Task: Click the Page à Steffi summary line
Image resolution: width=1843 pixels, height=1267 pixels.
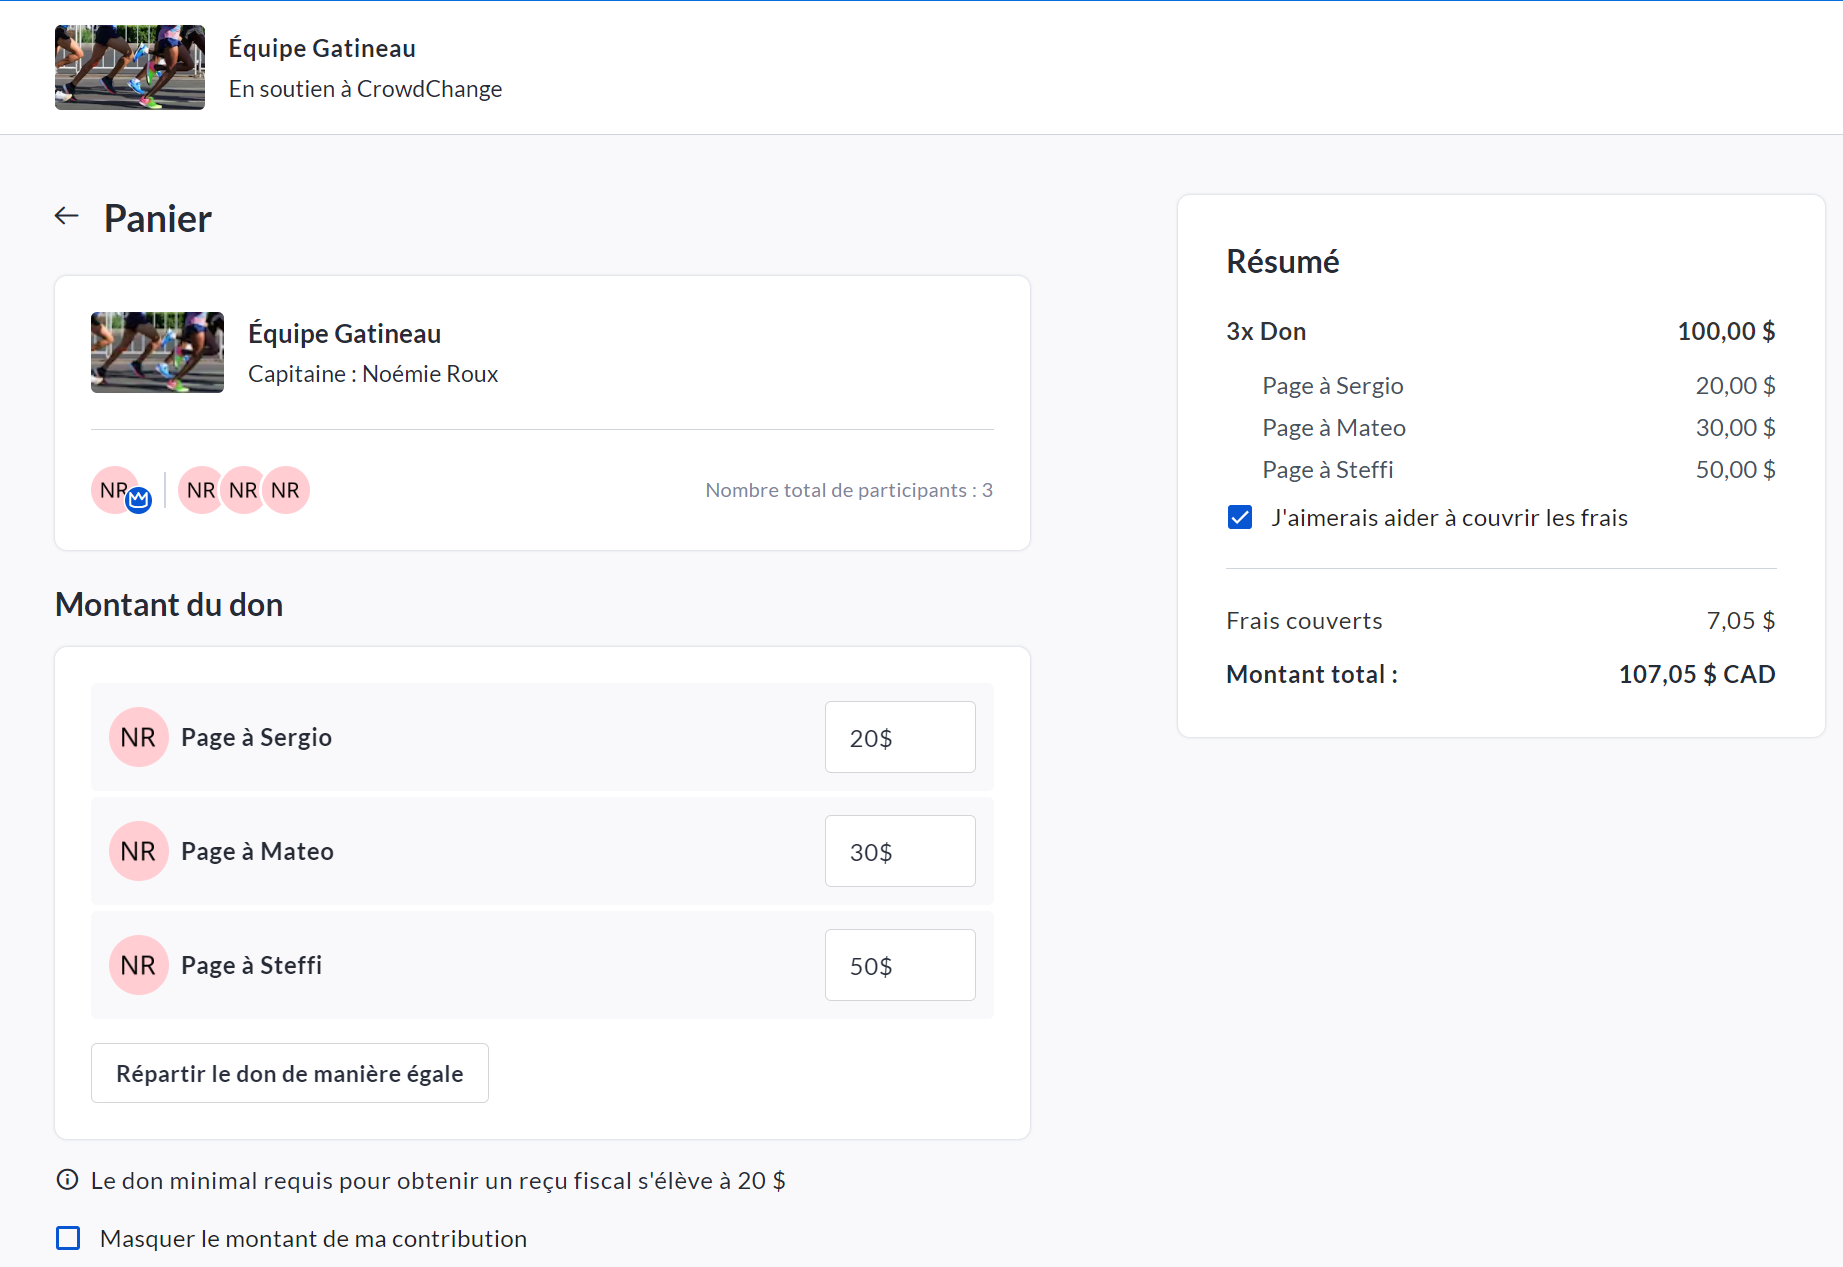Action: pyautogui.click(x=1327, y=470)
